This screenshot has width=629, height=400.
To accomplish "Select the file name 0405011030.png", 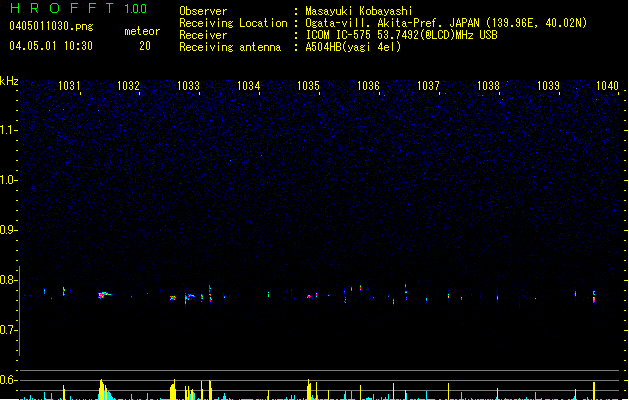I will click(51, 26).
